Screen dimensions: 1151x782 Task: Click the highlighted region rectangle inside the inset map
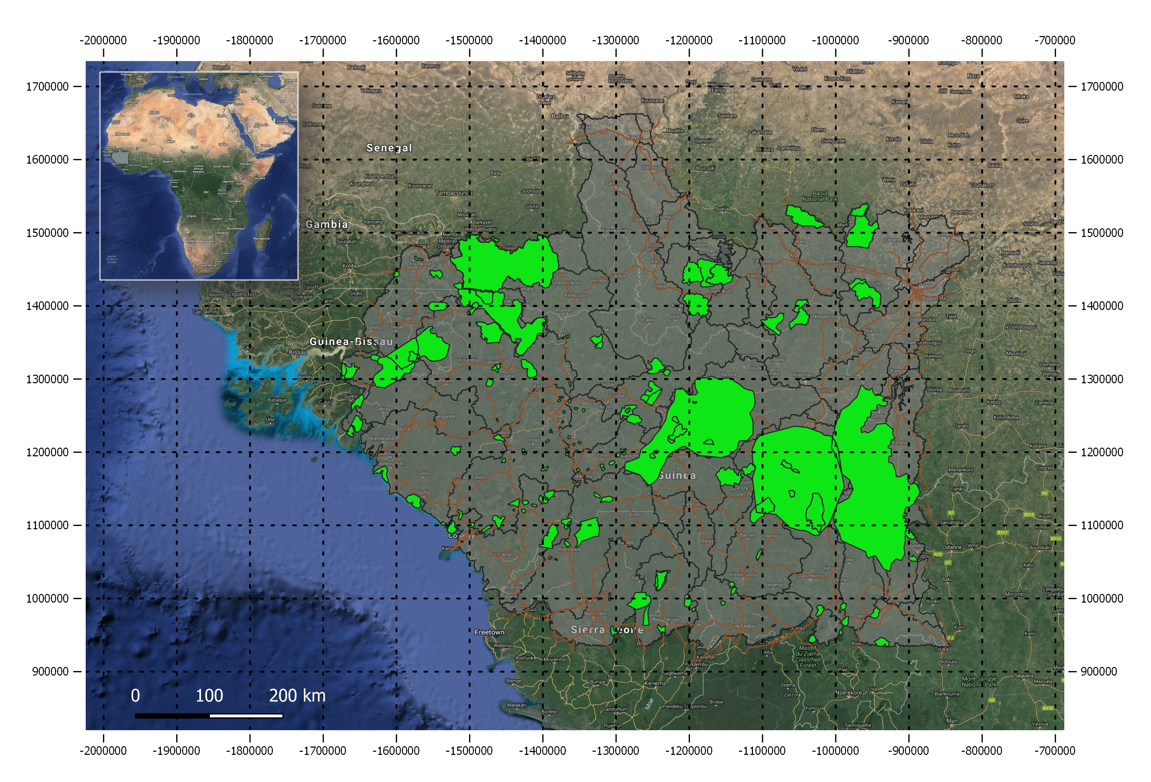click(120, 156)
